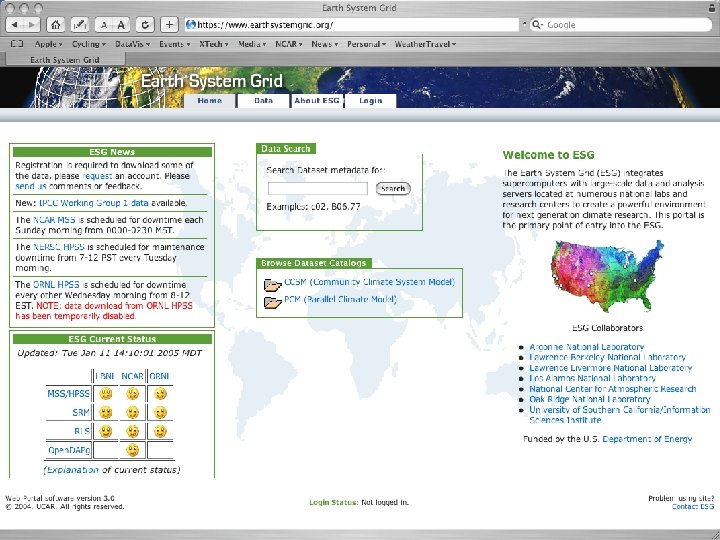Viewport: 720px width, 540px height.
Task: Open the NERSC HPSS link
Action: 59,247
